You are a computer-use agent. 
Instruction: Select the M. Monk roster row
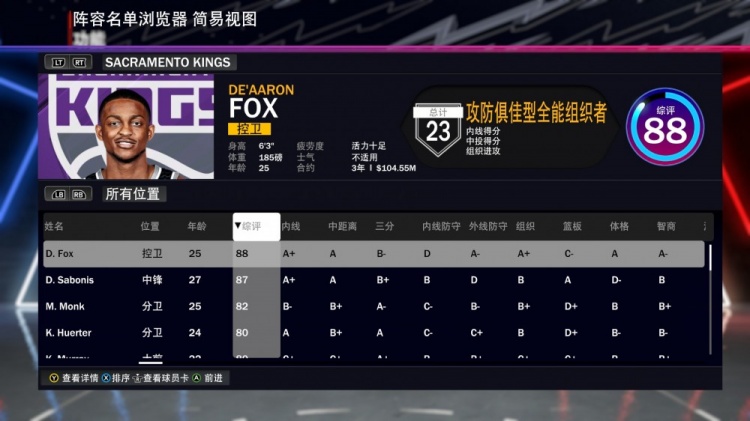pos(374,306)
